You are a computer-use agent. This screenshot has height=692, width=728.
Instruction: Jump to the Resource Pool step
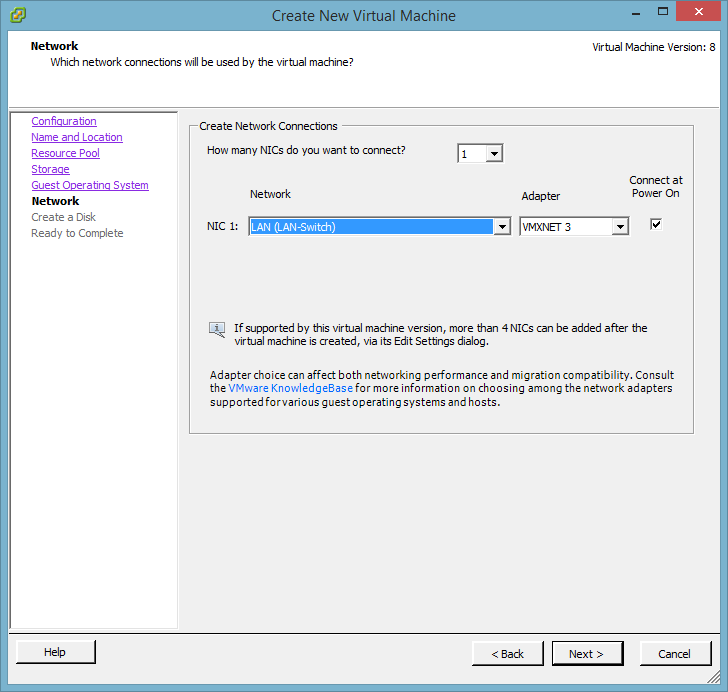(x=65, y=153)
